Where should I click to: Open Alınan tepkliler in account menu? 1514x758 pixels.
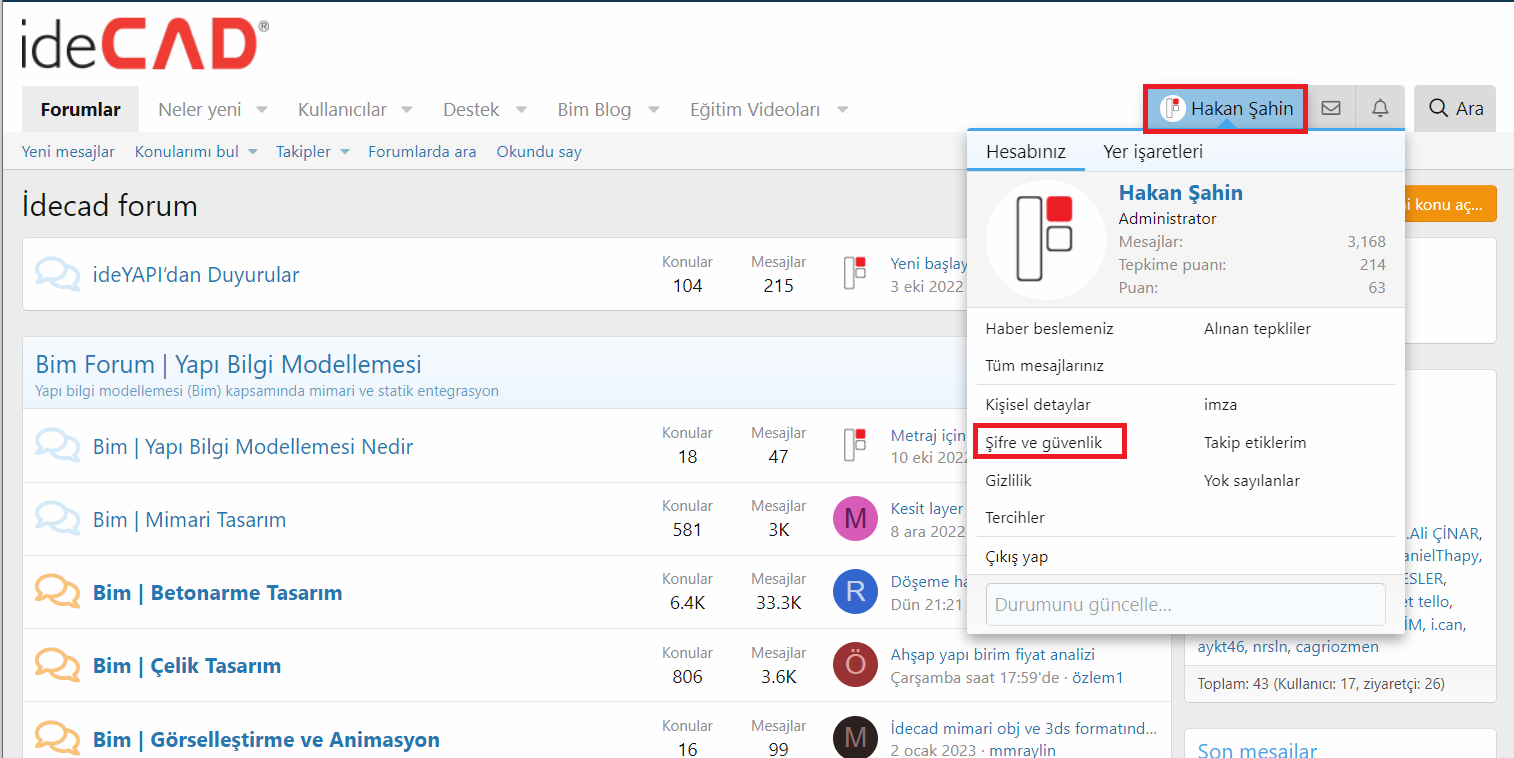coord(1257,328)
